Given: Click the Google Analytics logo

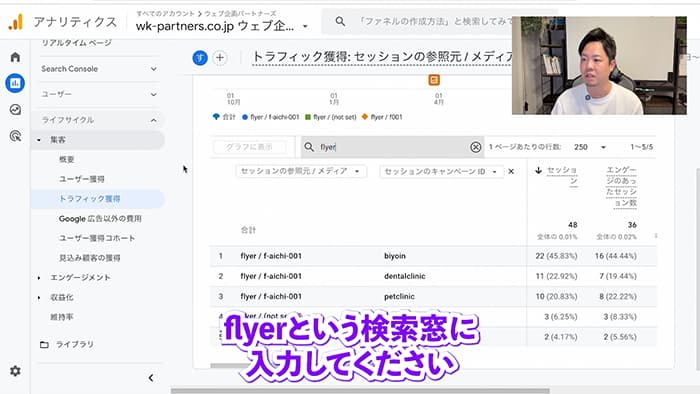Looking at the screenshot, I should tap(16, 22).
